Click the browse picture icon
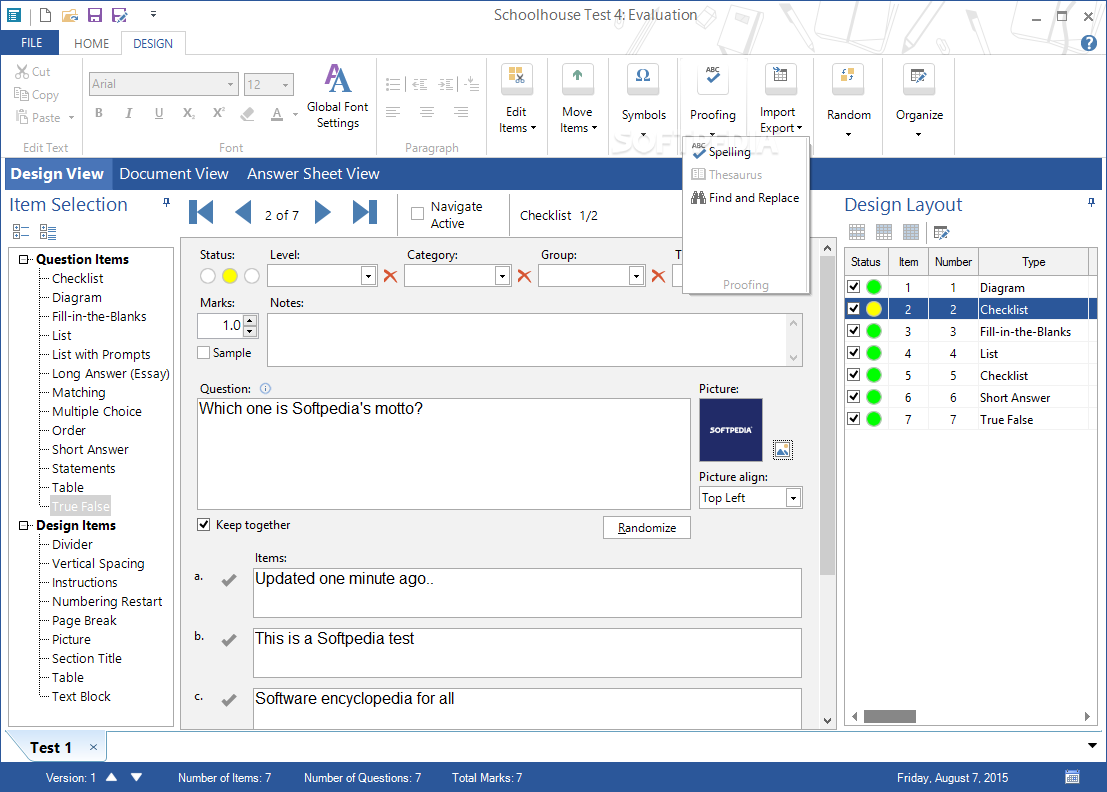Image resolution: width=1107 pixels, height=792 pixels. click(x=783, y=450)
